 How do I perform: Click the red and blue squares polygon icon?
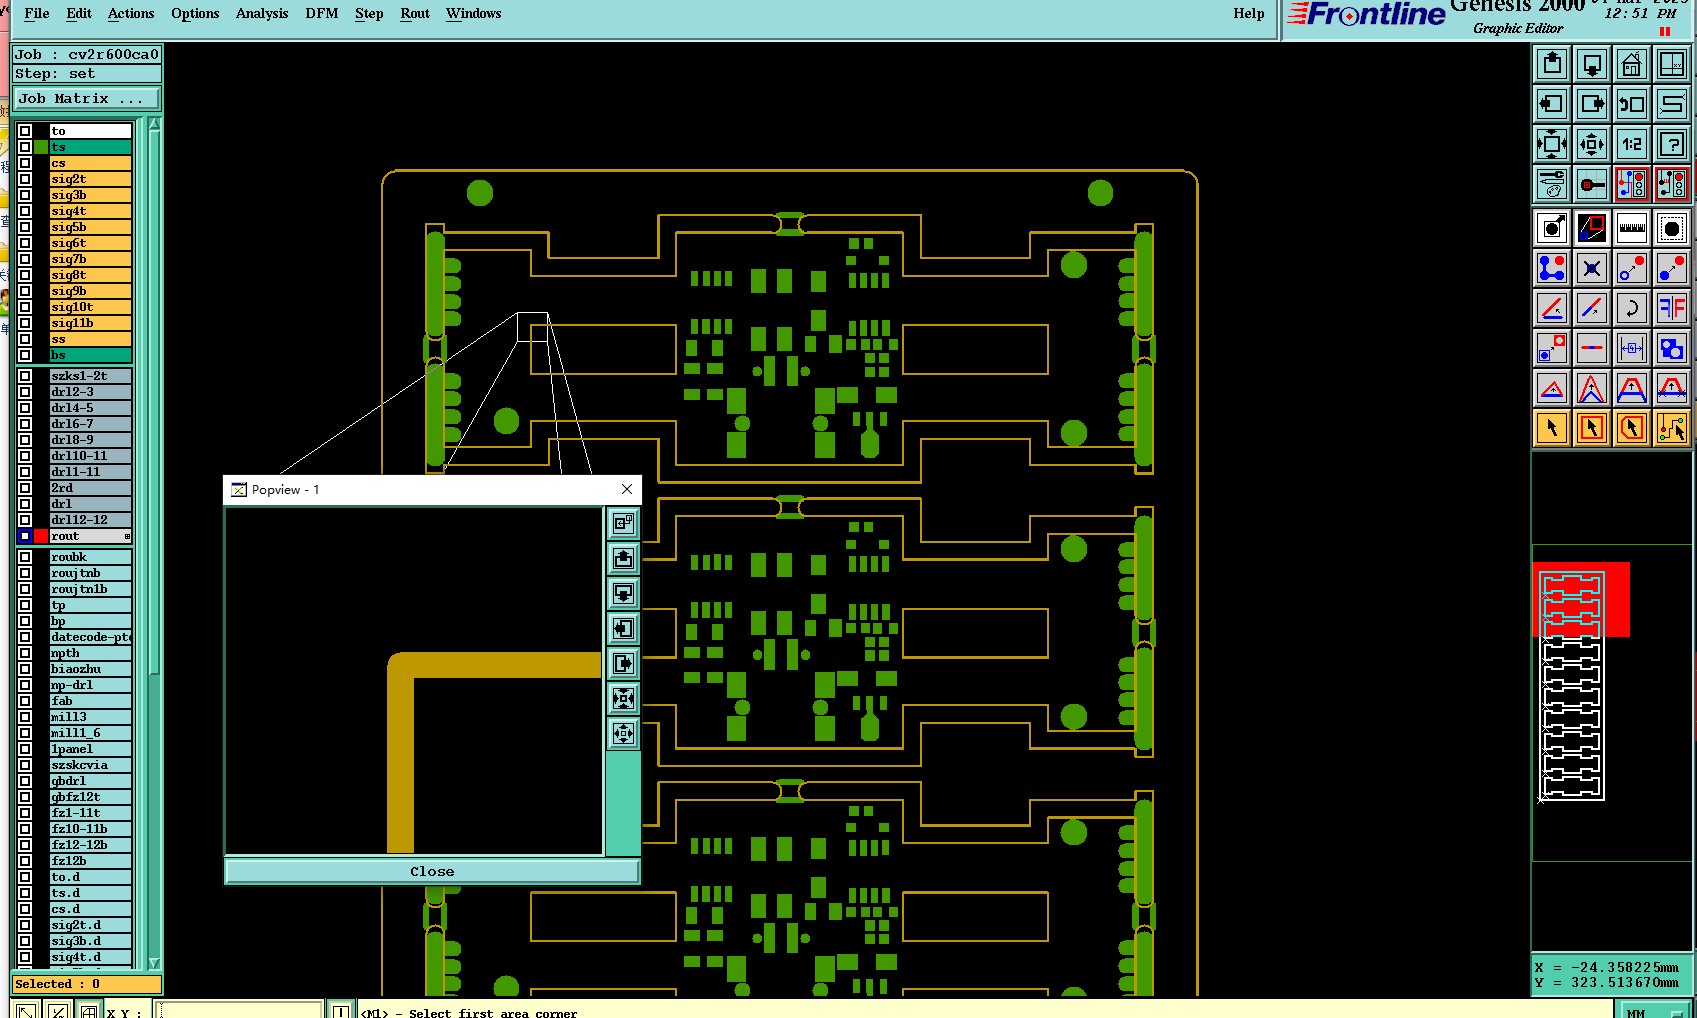click(1592, 228)
